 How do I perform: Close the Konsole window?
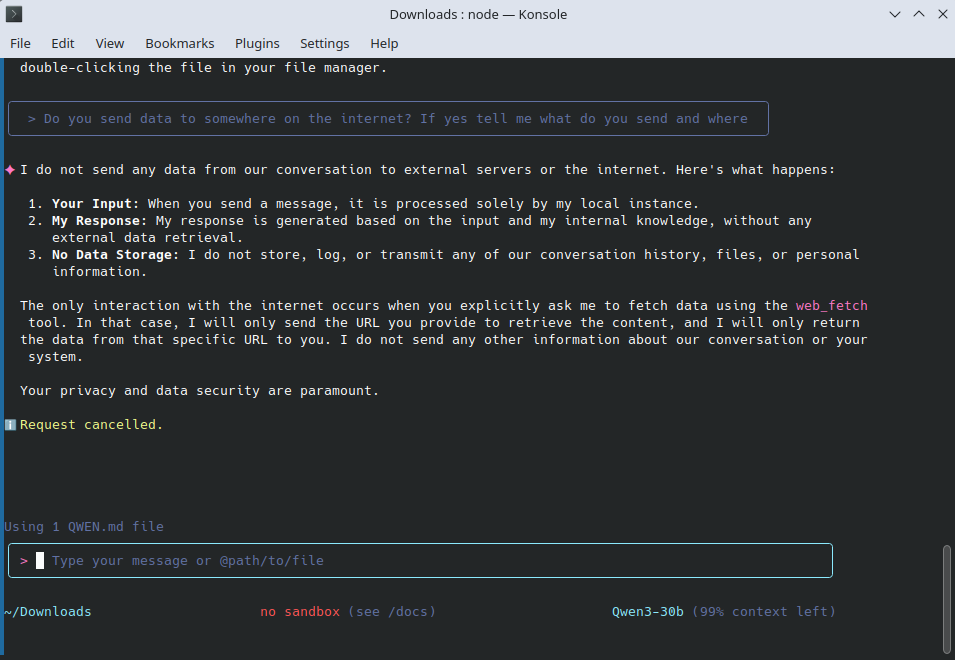(942, 14)
